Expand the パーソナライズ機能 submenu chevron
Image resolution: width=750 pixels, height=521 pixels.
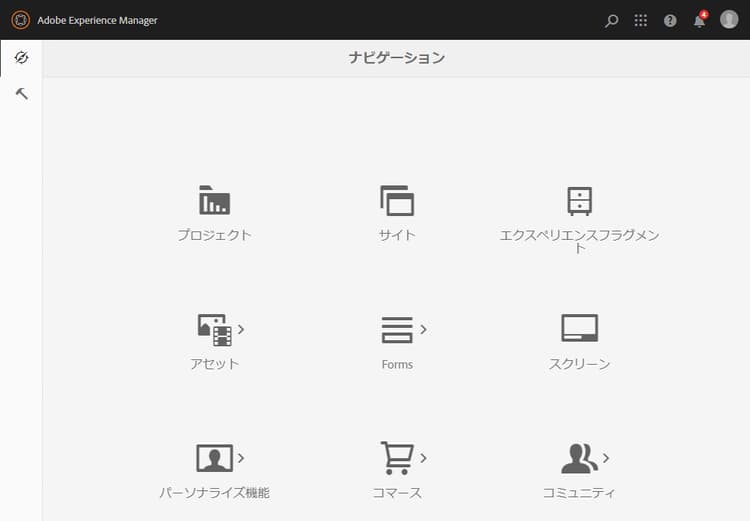click(241, 458)
